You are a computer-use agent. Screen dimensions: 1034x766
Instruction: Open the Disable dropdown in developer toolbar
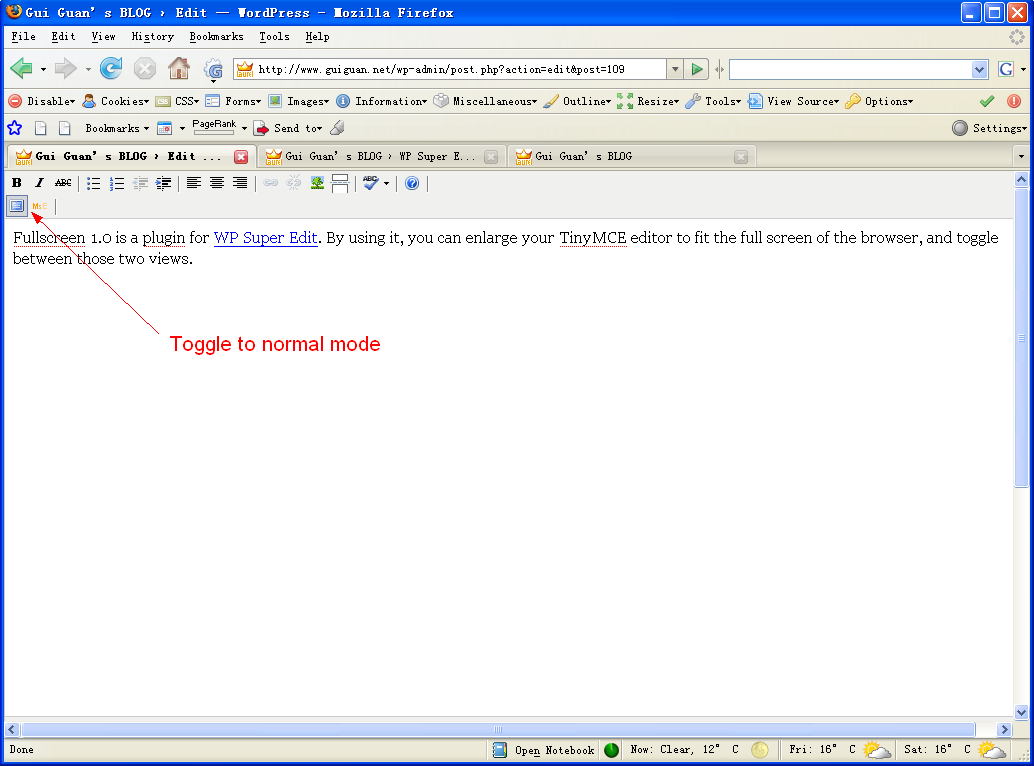[x=42, y=102]
